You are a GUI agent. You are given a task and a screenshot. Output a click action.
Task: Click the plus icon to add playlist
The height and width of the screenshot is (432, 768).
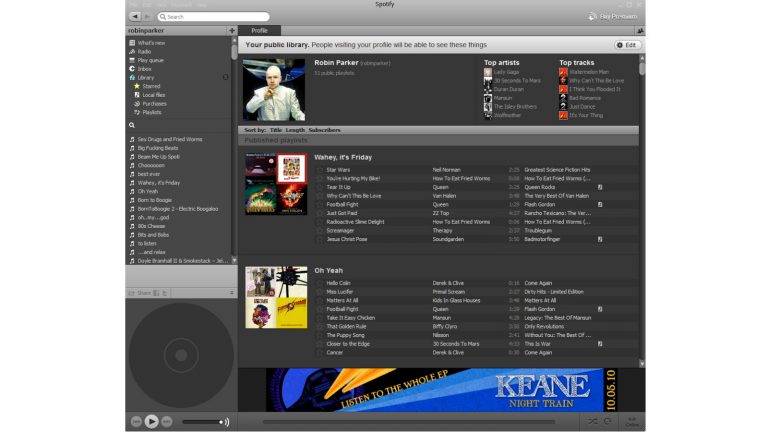pos(232,31)
